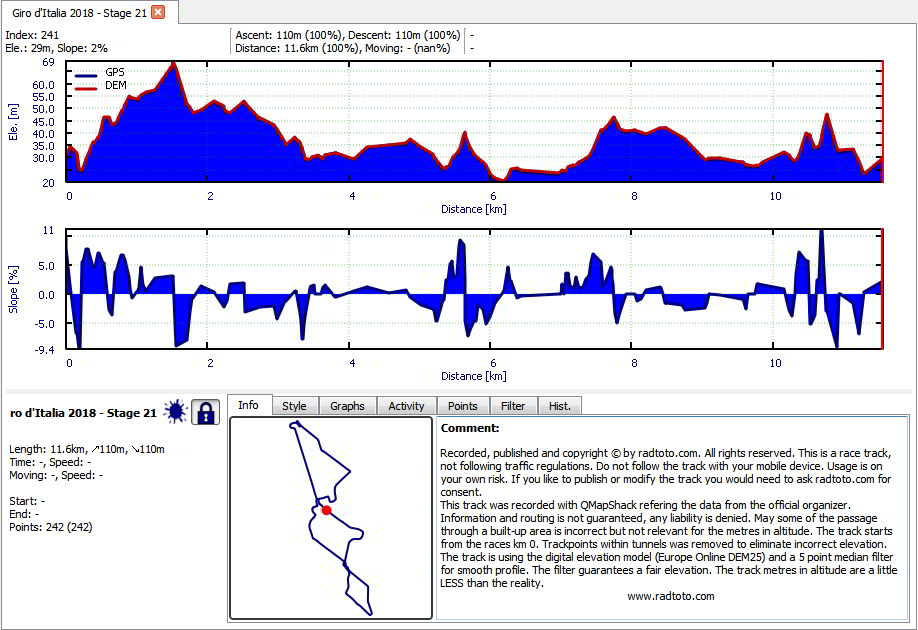The height and width of the screenshot is (630, 918).
Task: Click the track title Giro d'Italia name field
Action: click(x=83, y=413)
